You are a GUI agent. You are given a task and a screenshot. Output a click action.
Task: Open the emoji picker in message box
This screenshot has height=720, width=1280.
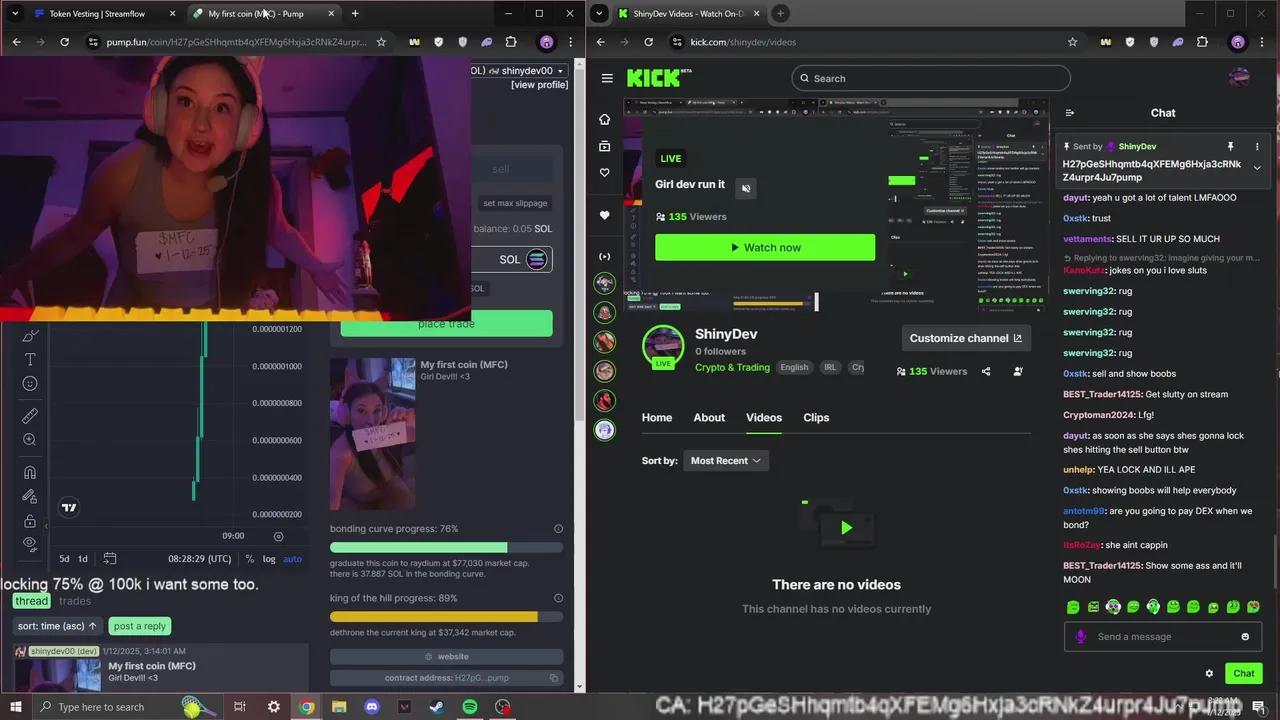pos(1245,637)
